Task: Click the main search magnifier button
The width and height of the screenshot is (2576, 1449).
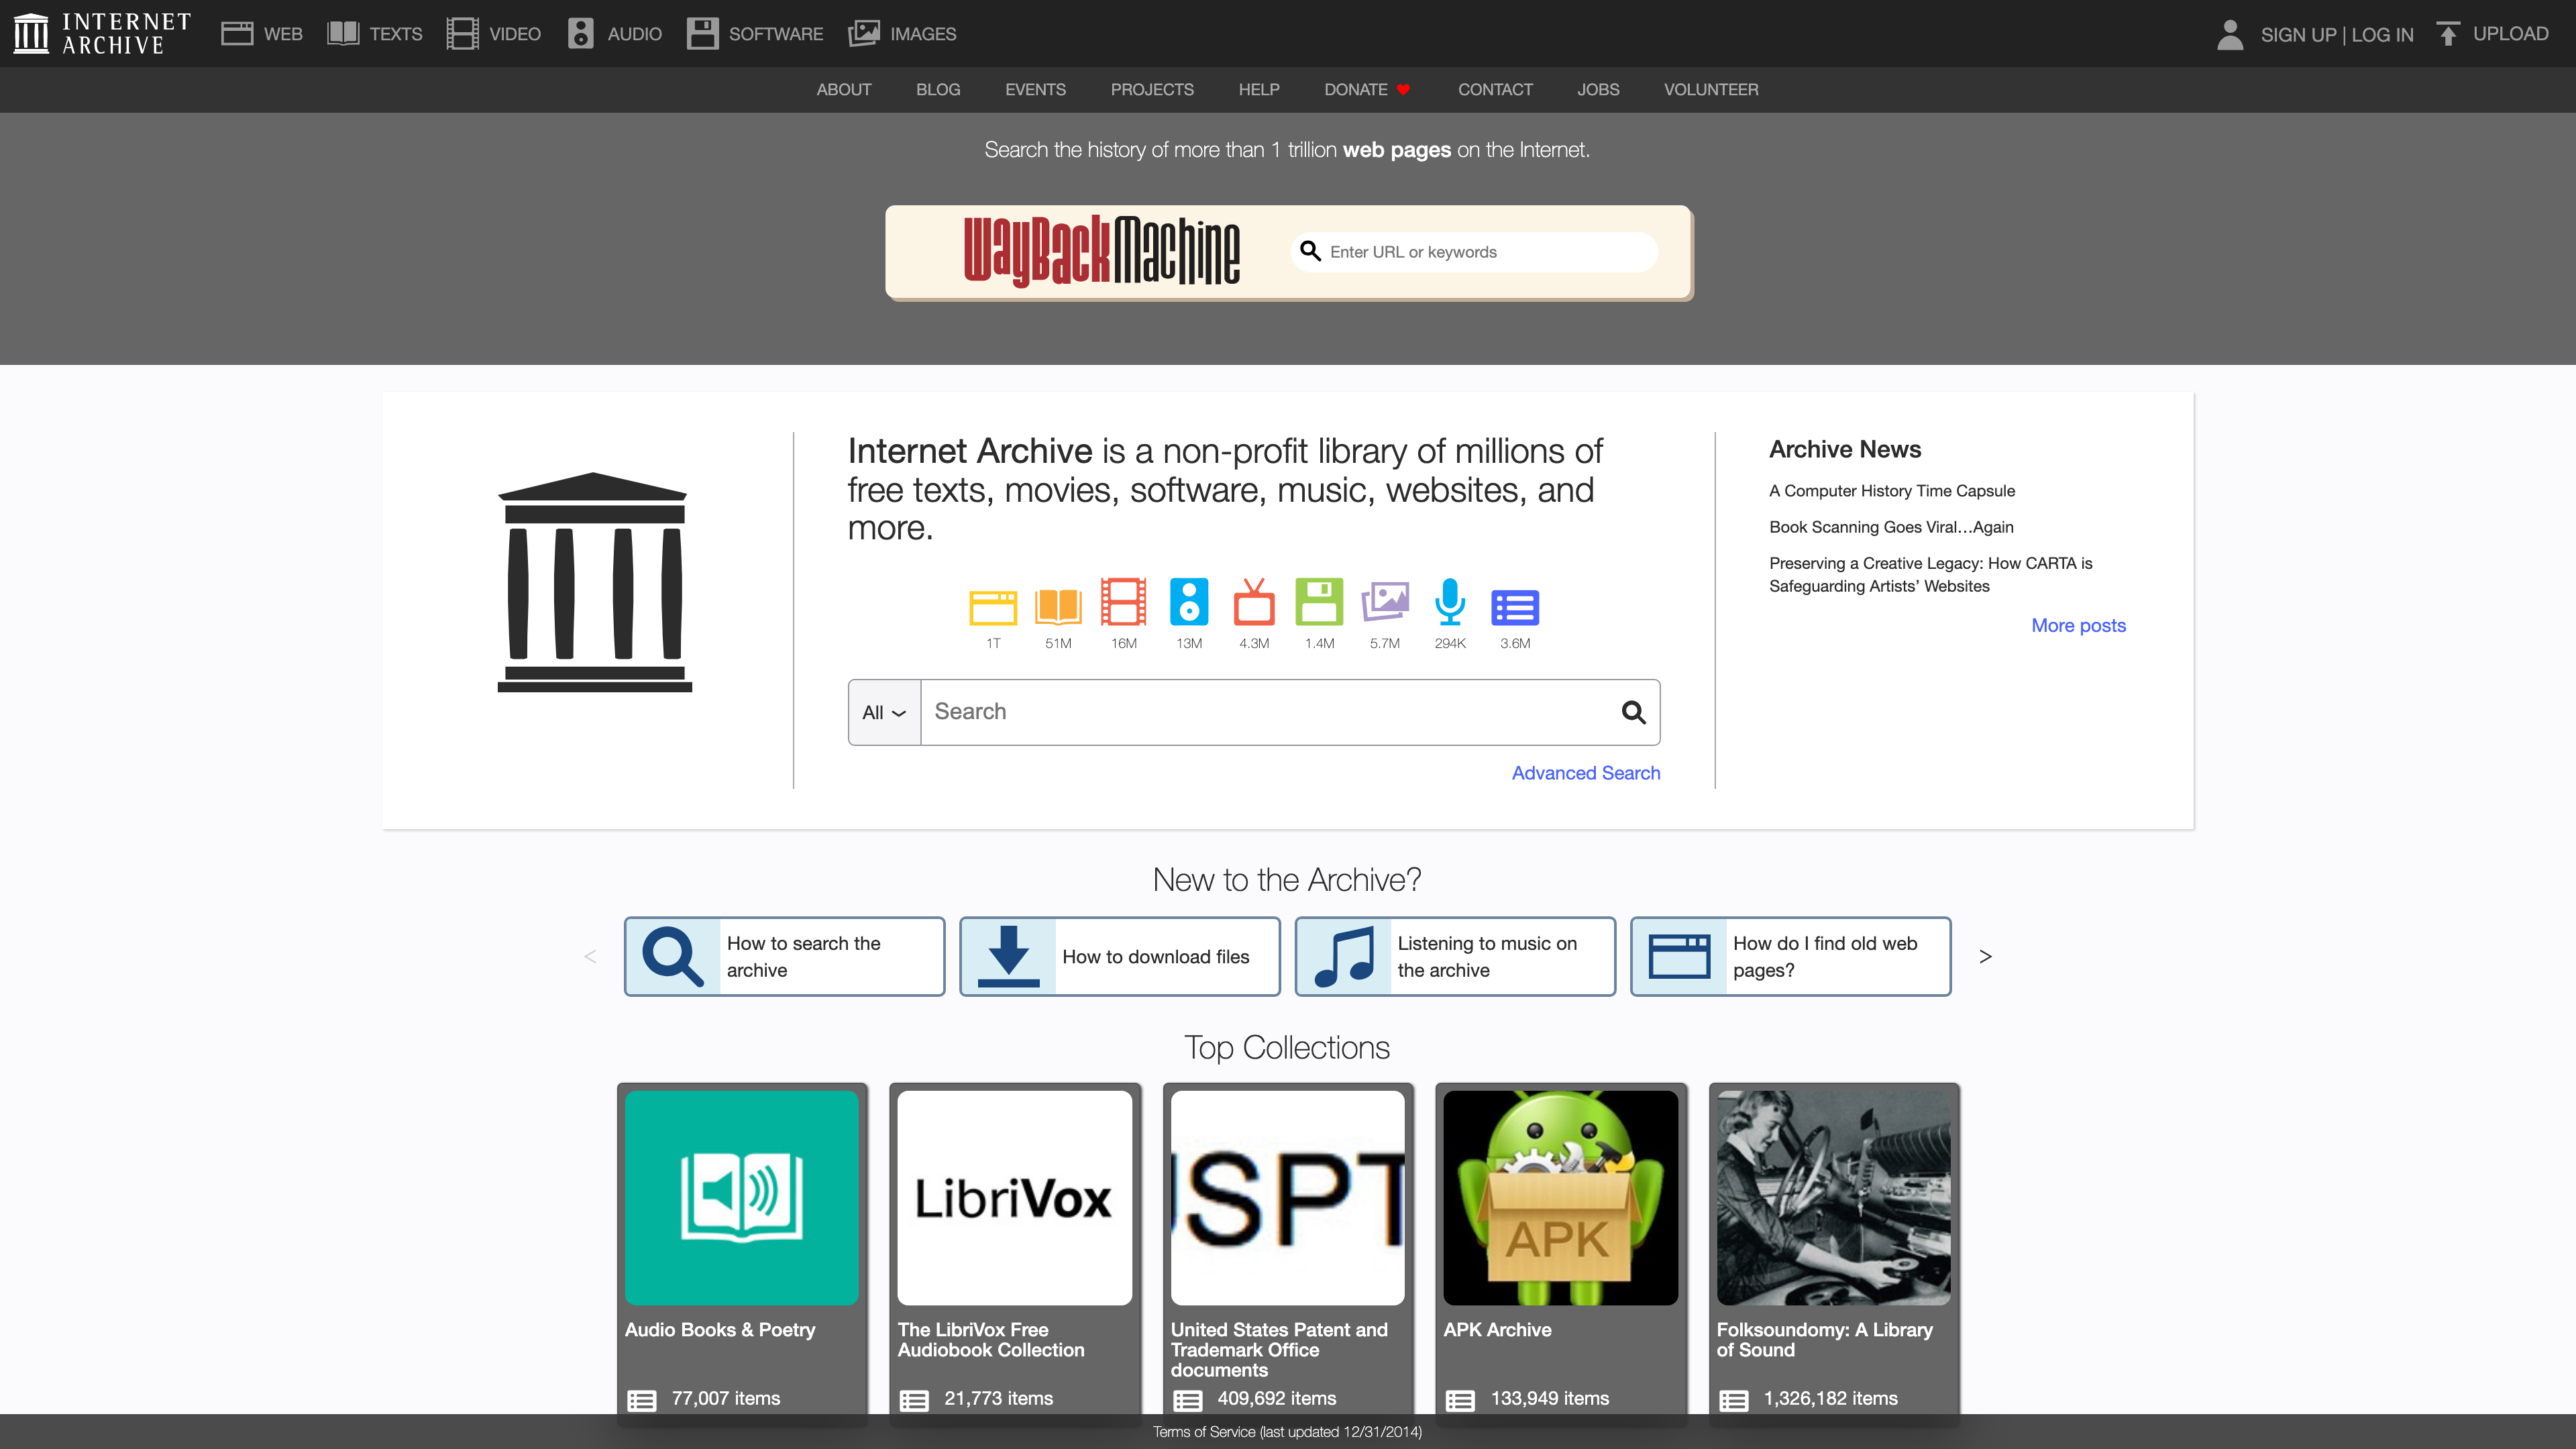Action: 1634,712
